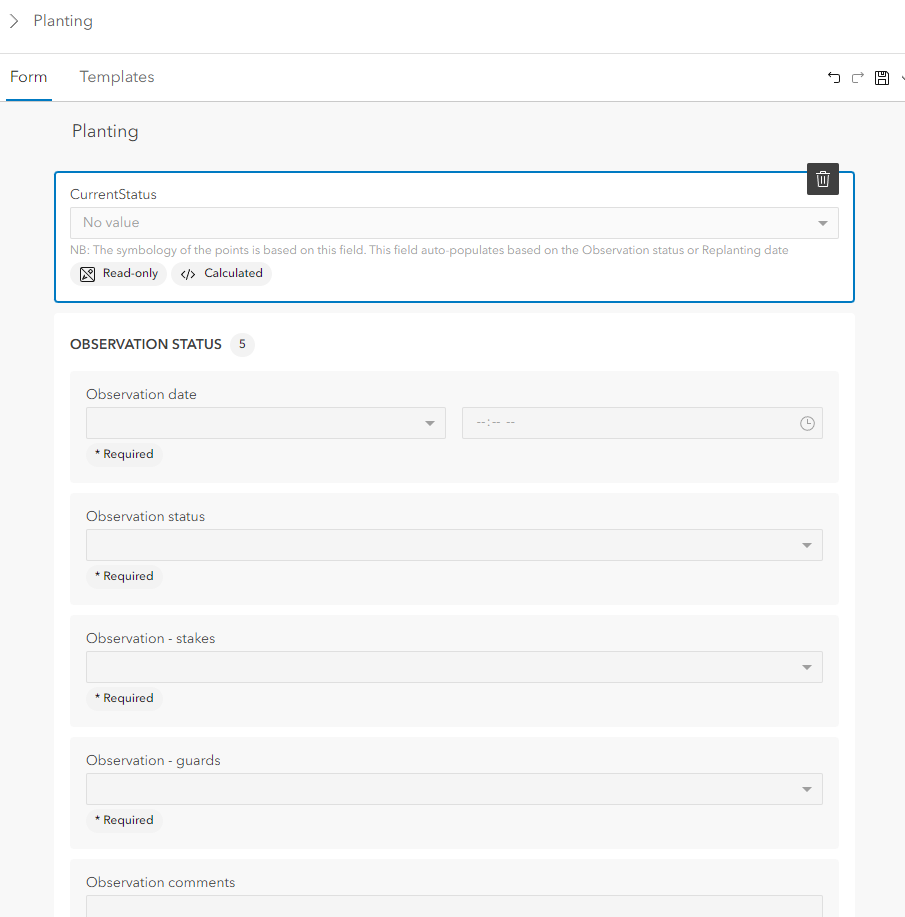Switch to the Templates tab

click(117, 77)
